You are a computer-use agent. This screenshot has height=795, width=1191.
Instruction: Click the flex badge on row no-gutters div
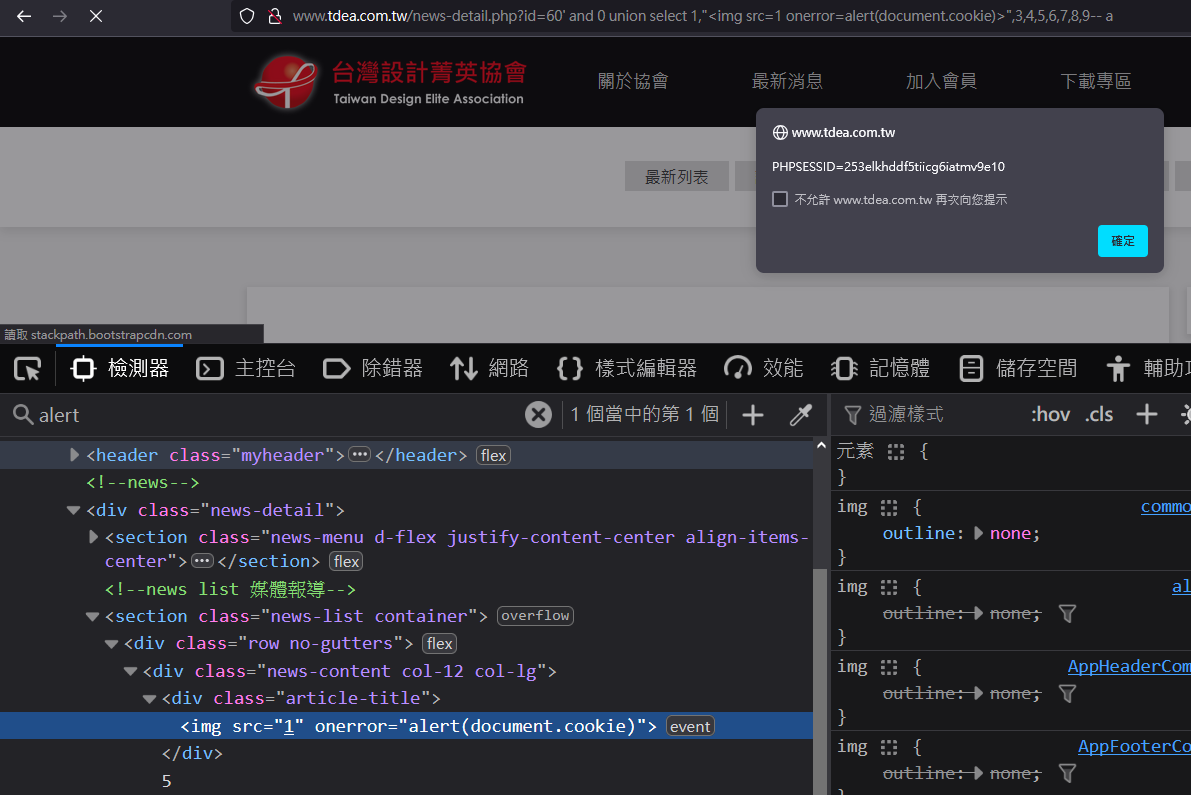tap(440, 644)
